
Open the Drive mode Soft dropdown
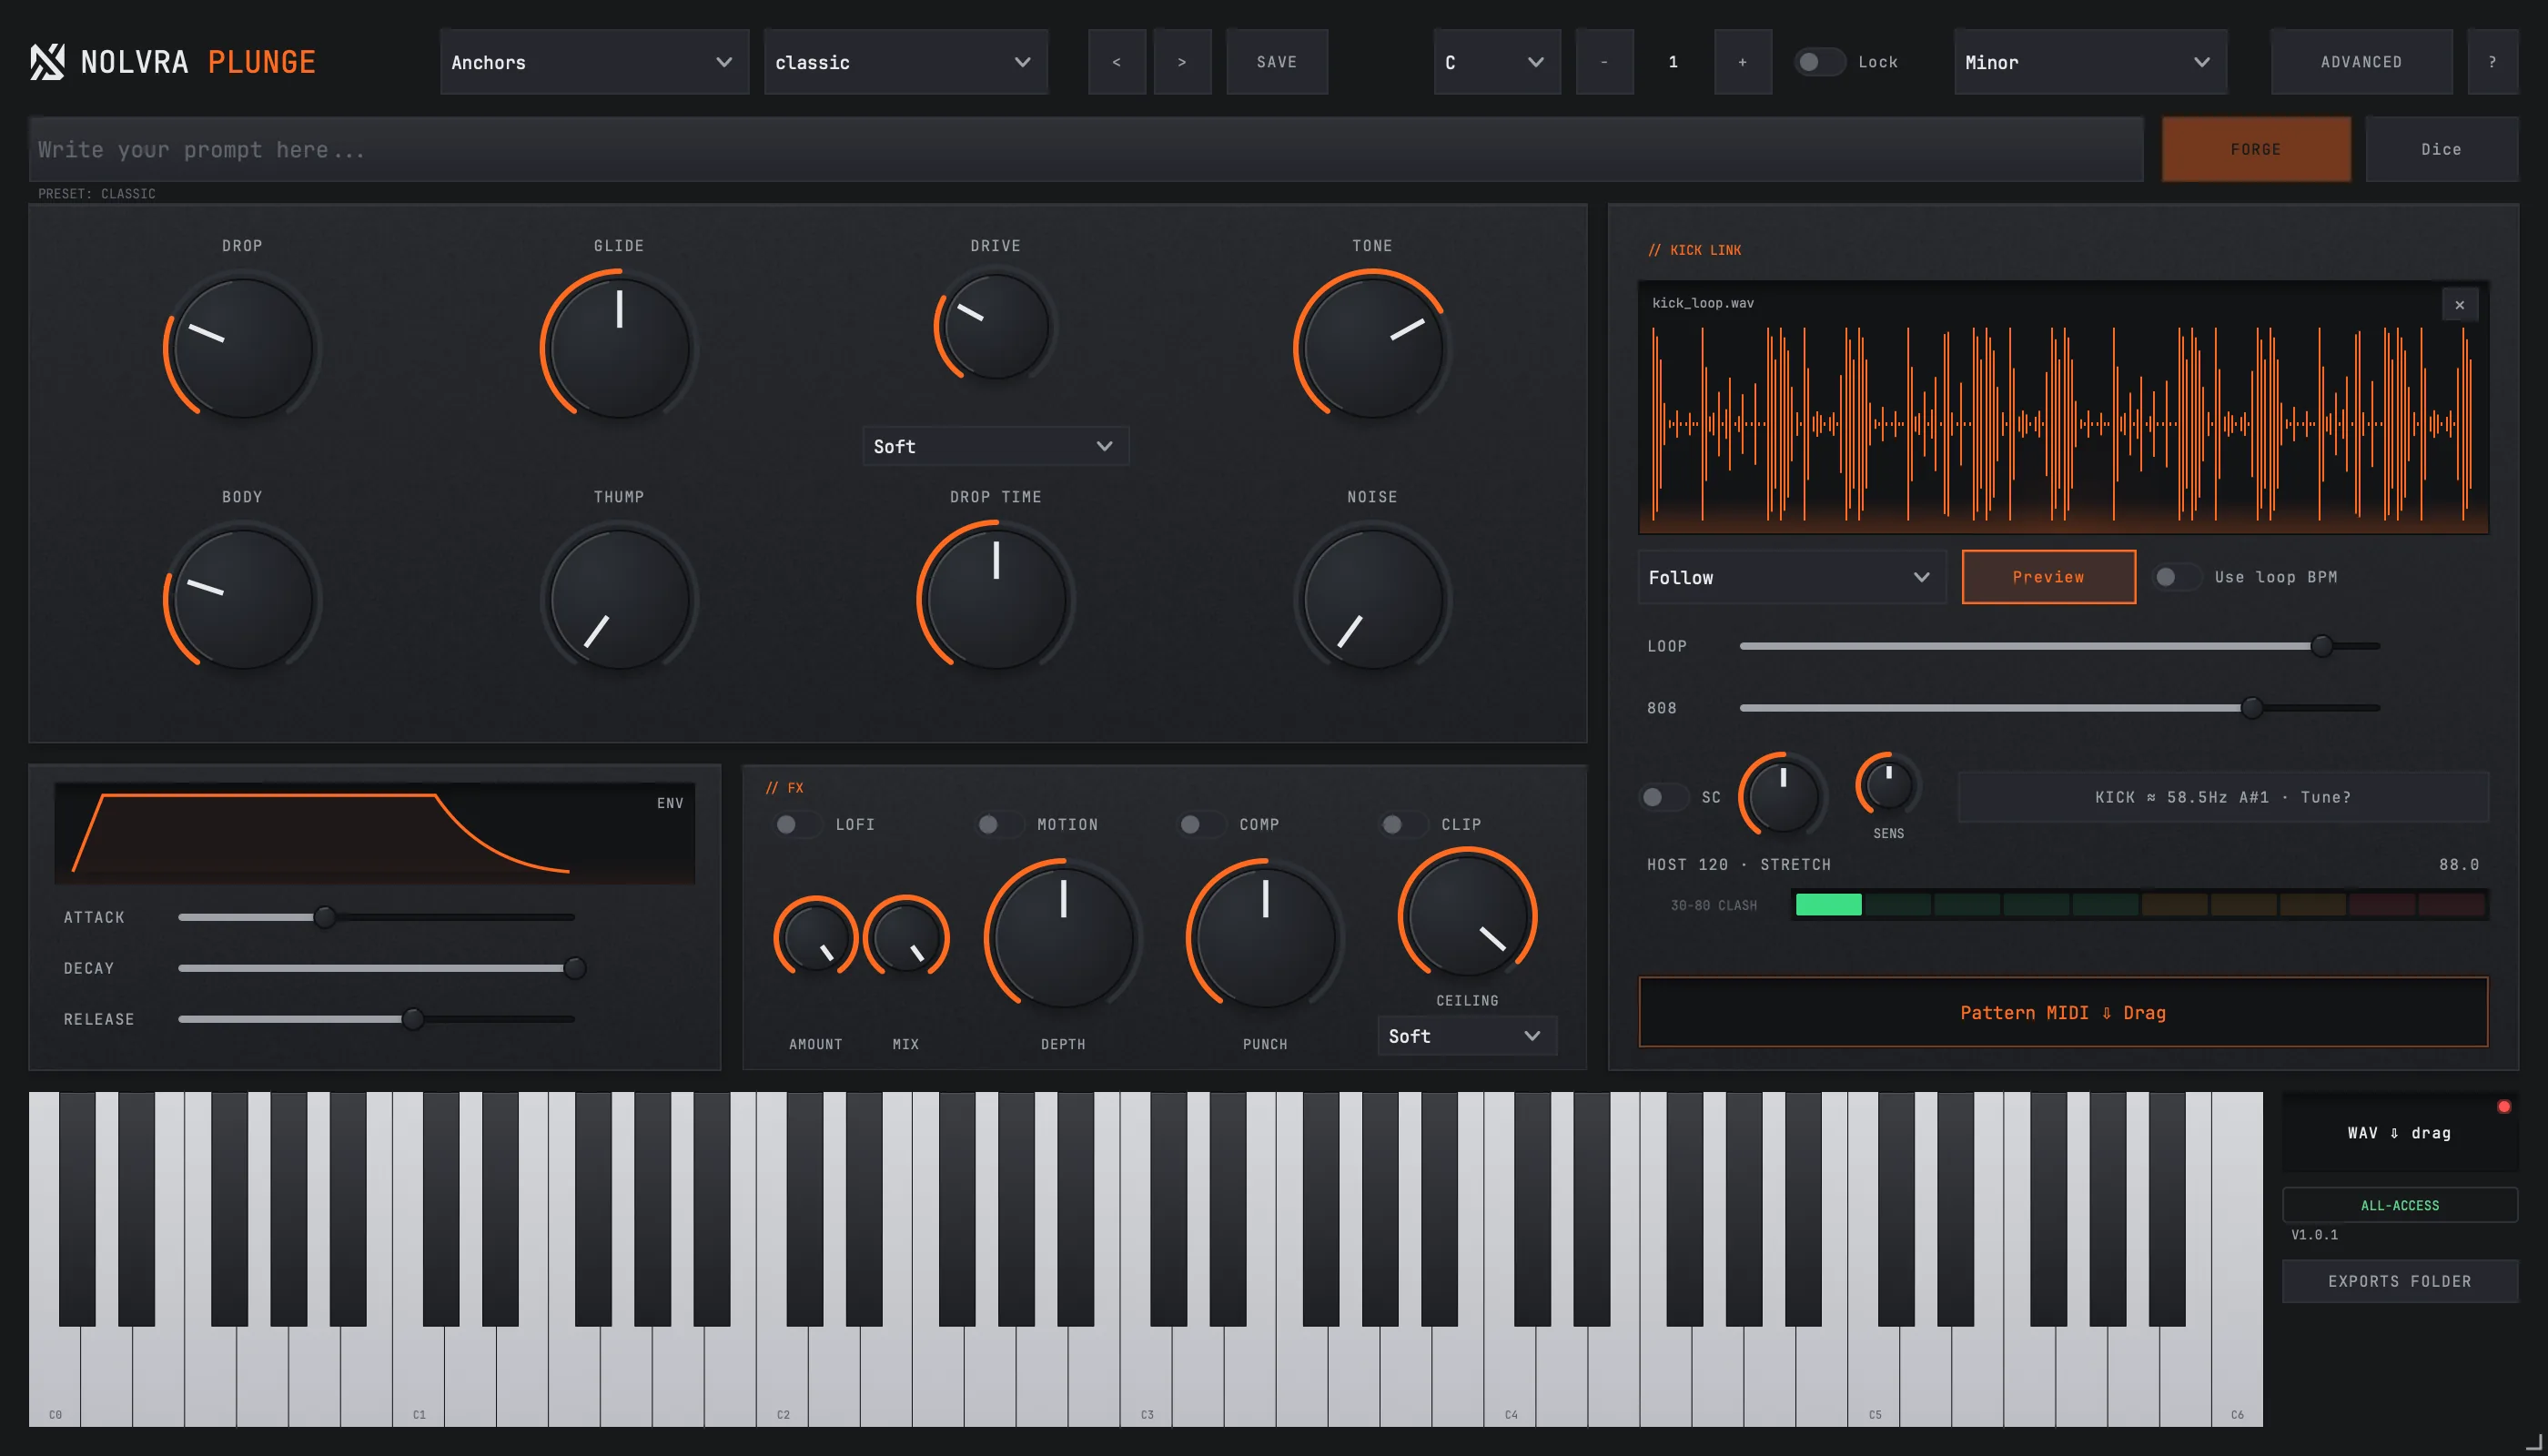(996, 446)
